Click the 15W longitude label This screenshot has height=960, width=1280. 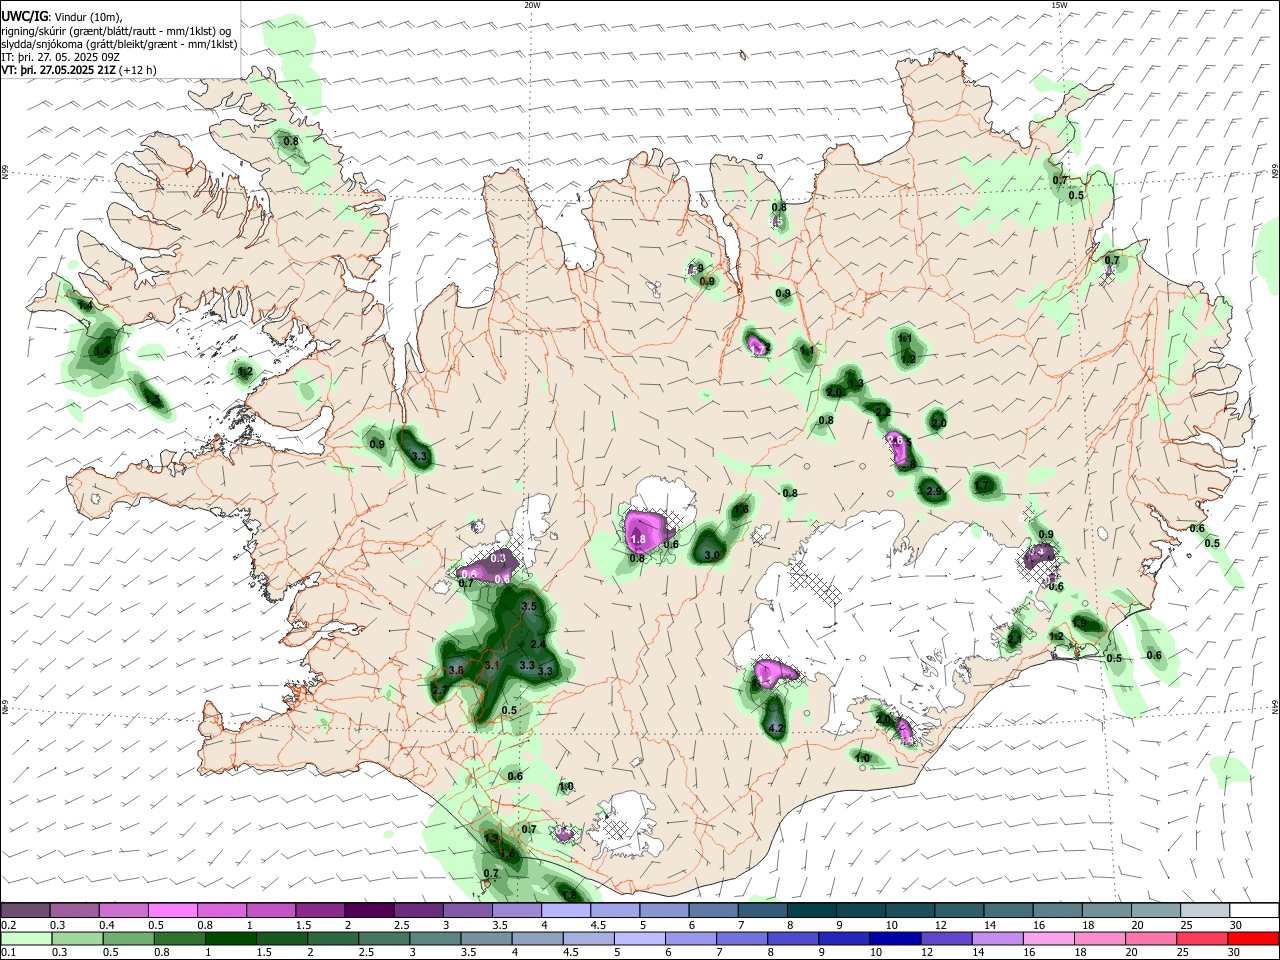[x=1058, y=5]
